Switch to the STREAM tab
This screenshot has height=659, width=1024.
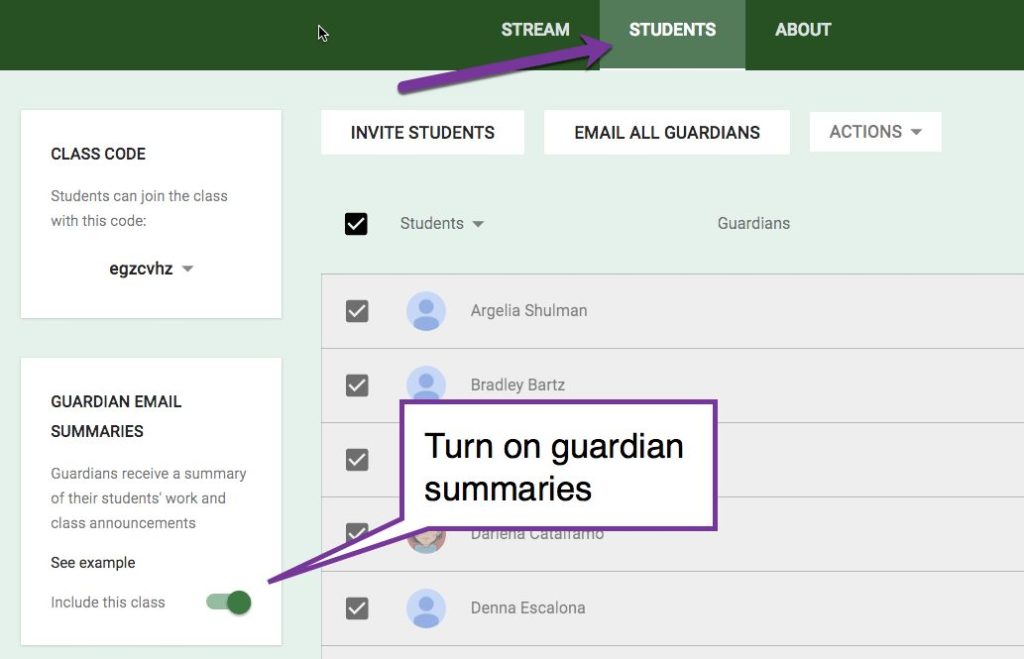coord(535,30)
